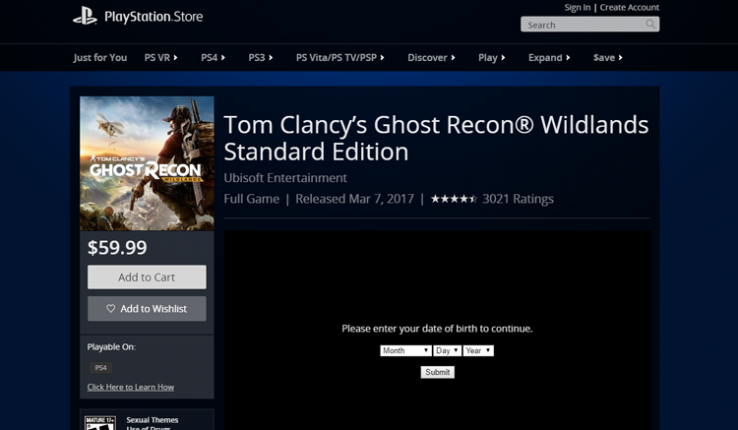Open the Year dropdown
The width and height of the screenshot is (738, 430).
click(478, 350)
